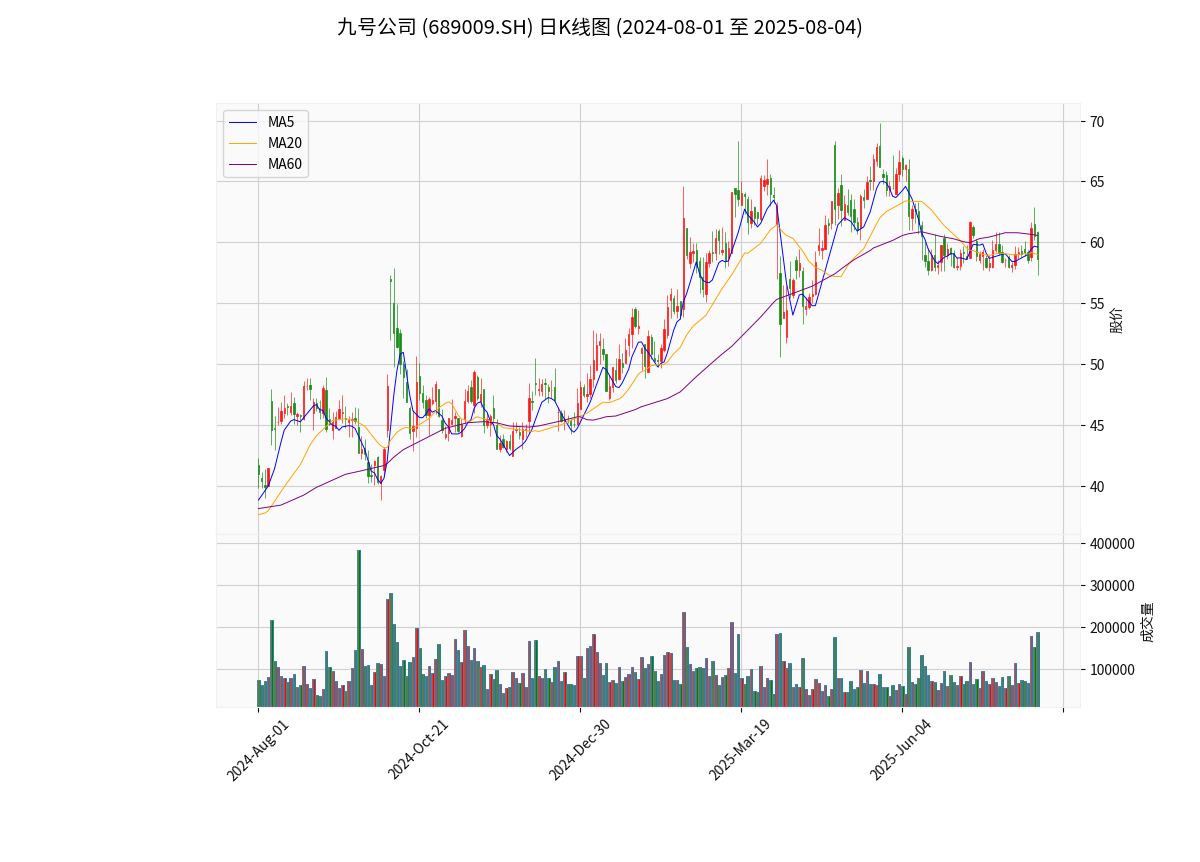Click the 成交量 axis label
This screenshot has height=862, width=1200.
coord(1147,622)
